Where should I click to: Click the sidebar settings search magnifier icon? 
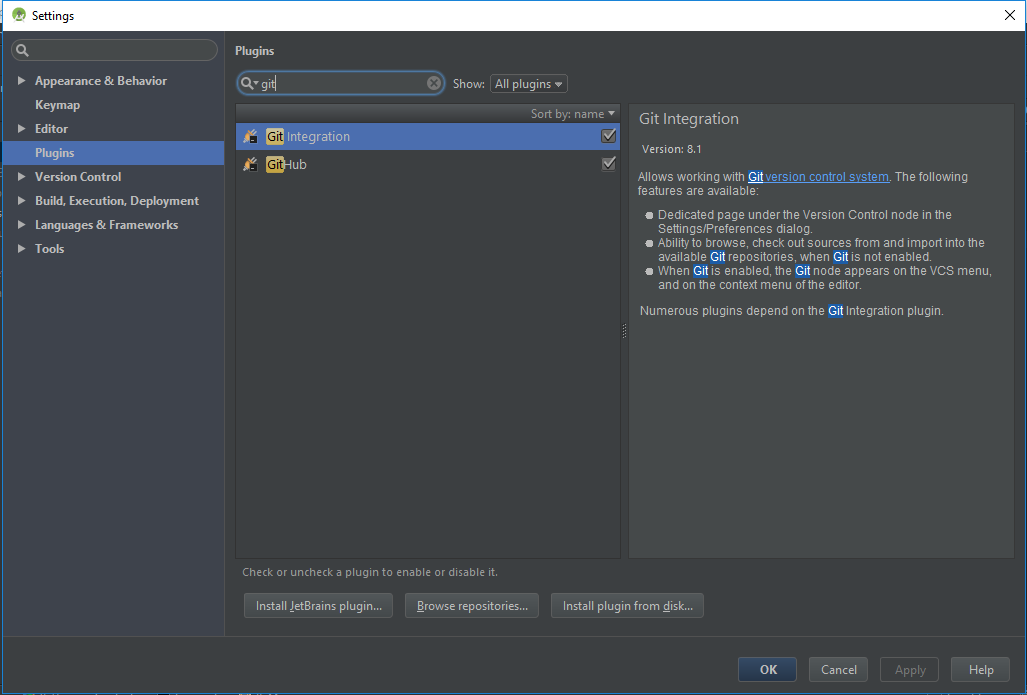(x=23, y=50)
